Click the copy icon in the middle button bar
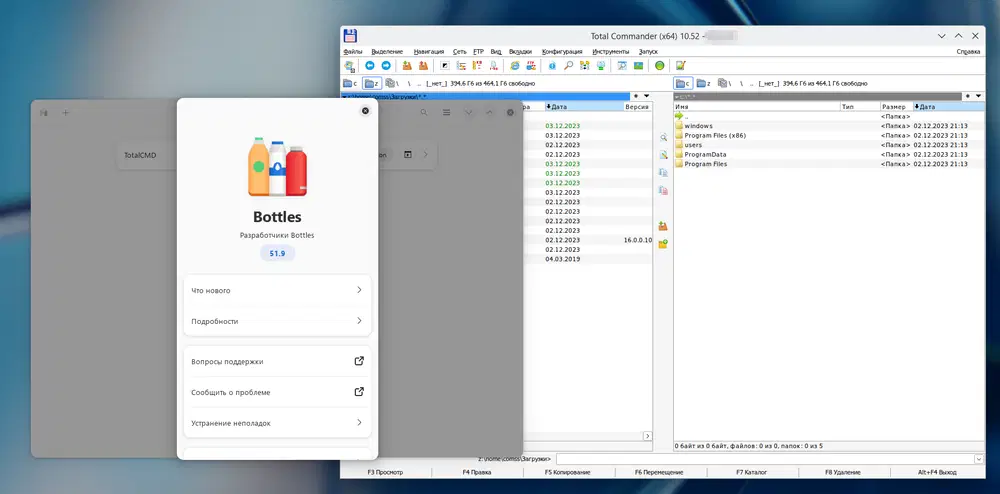Image resolution: width=1000 pixels, height=494 pixels. point(663,173)
